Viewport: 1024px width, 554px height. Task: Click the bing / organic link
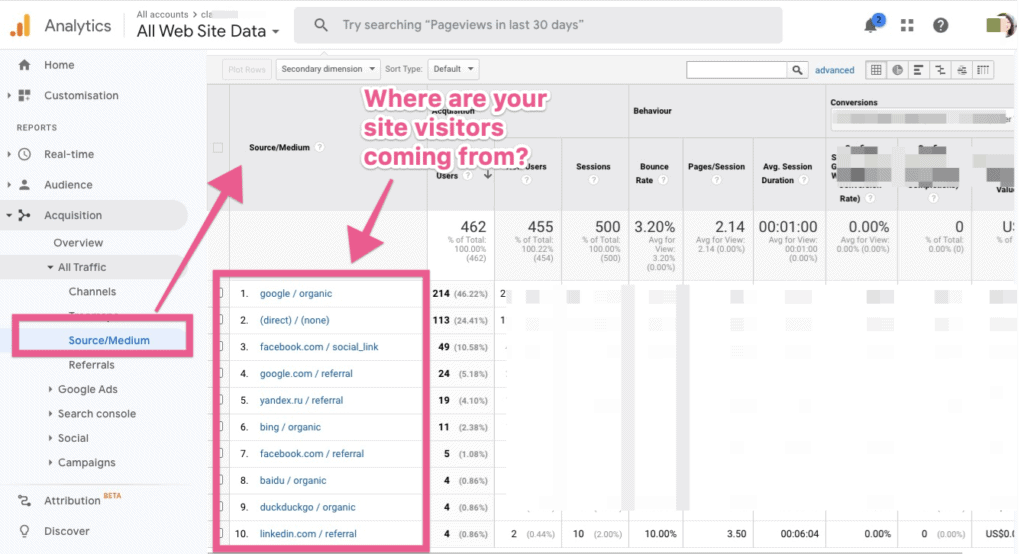[x=290, y=427]
